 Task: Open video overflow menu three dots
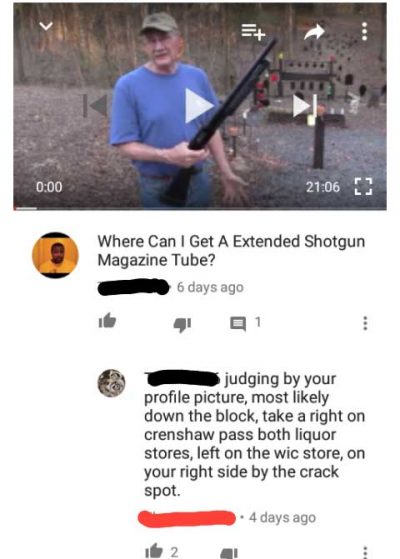pyautogui.click(x=364, y=32)
